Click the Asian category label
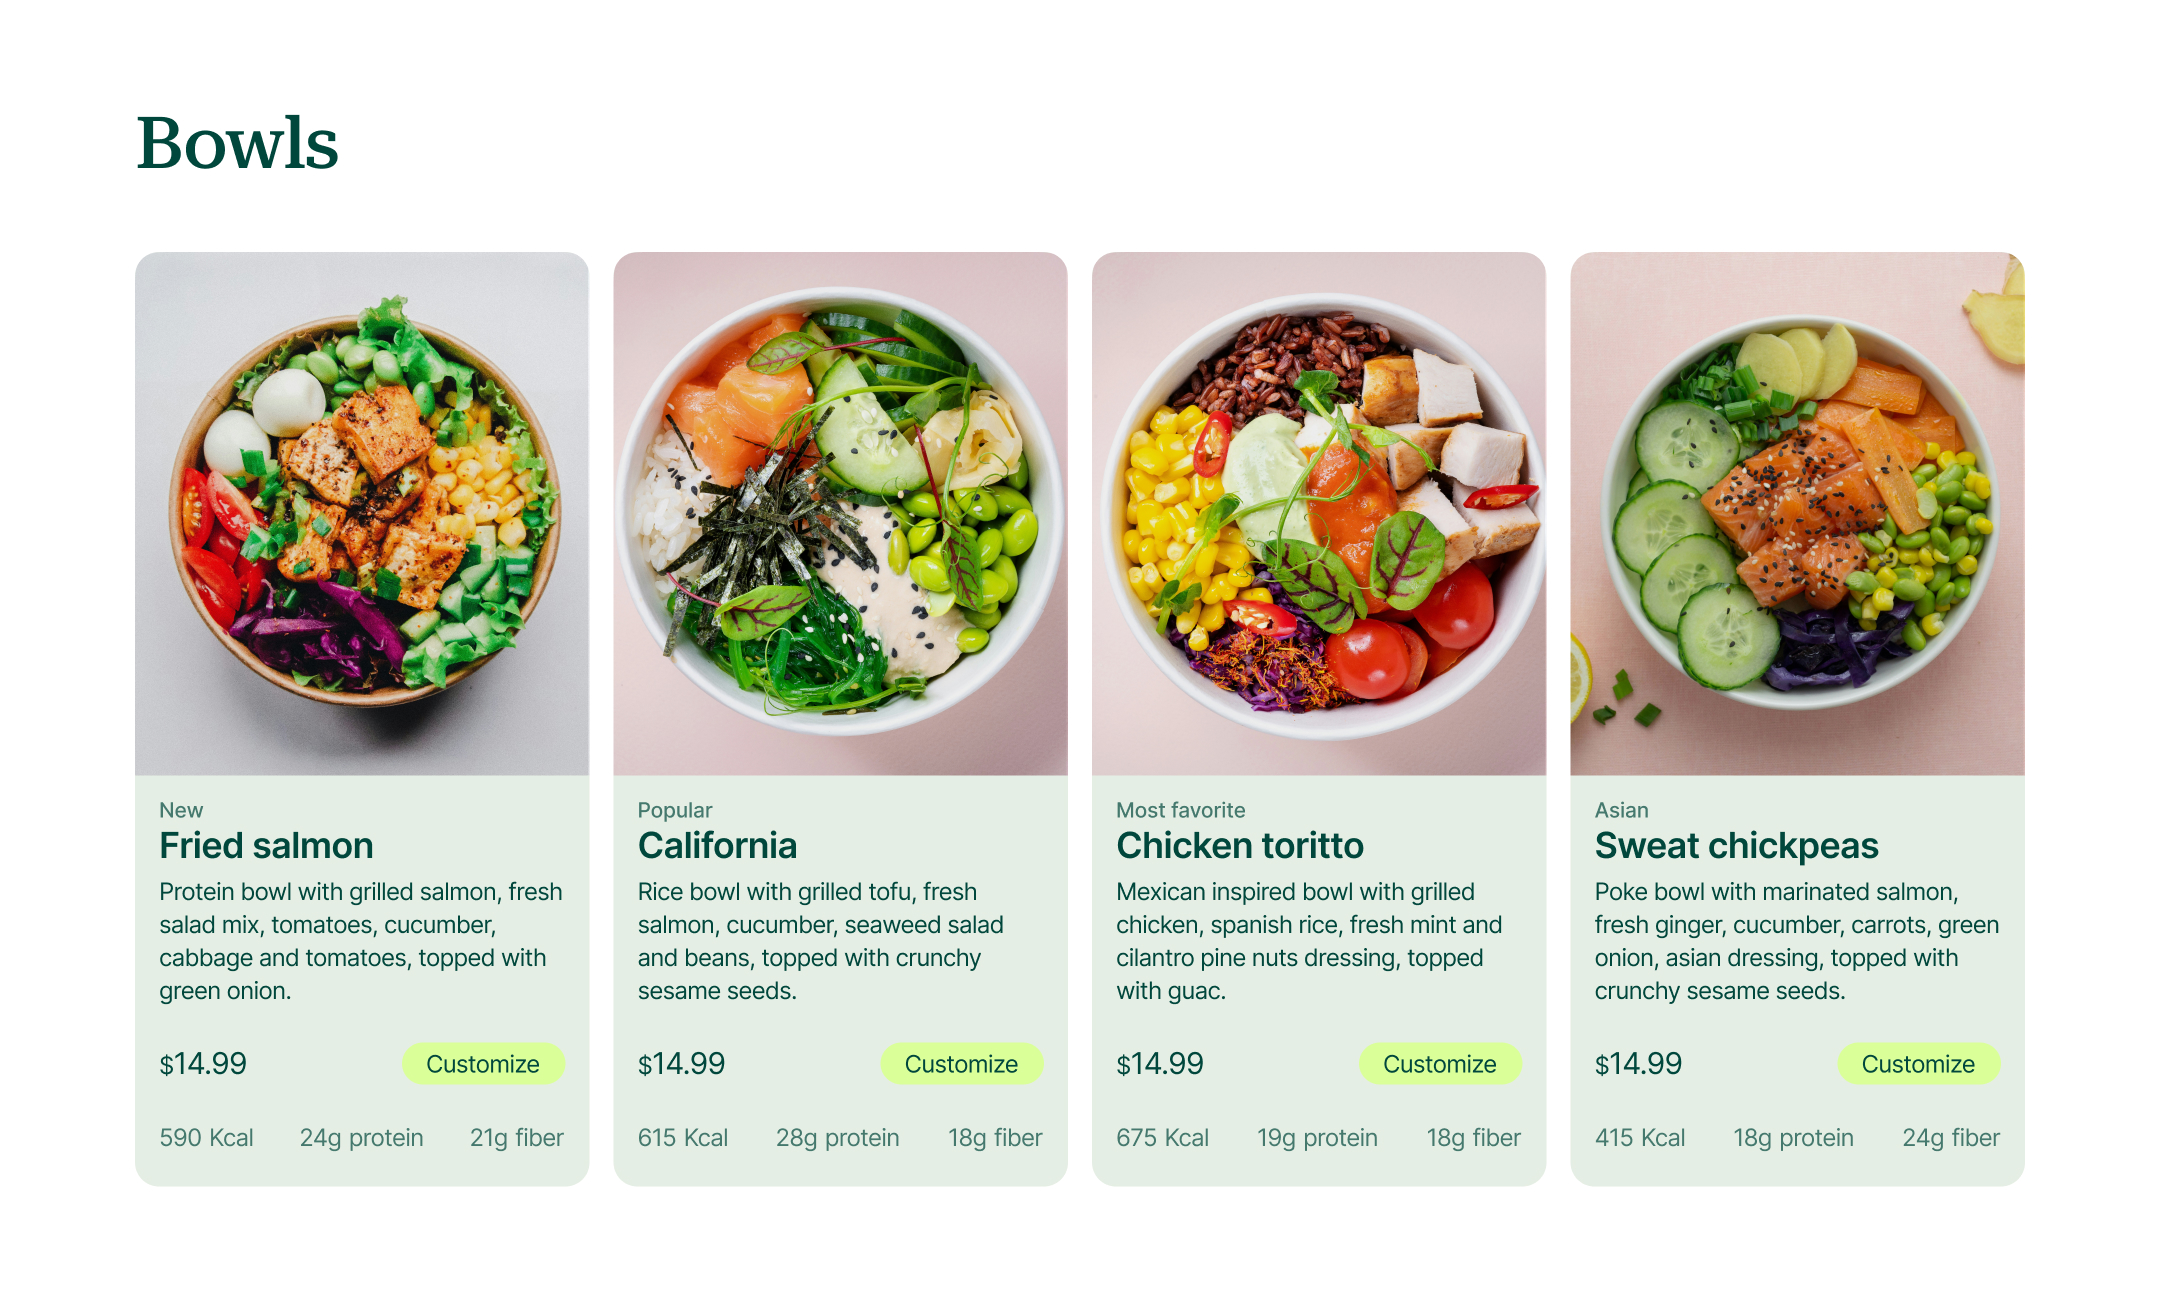 tap(1622, 810)
